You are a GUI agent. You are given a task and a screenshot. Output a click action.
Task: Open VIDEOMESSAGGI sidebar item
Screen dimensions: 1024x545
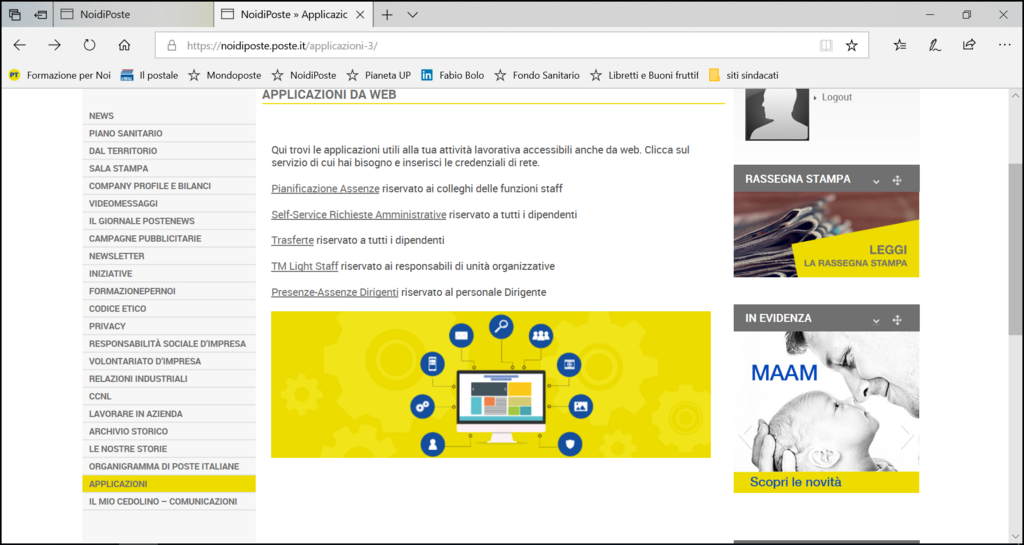point(168,204)
